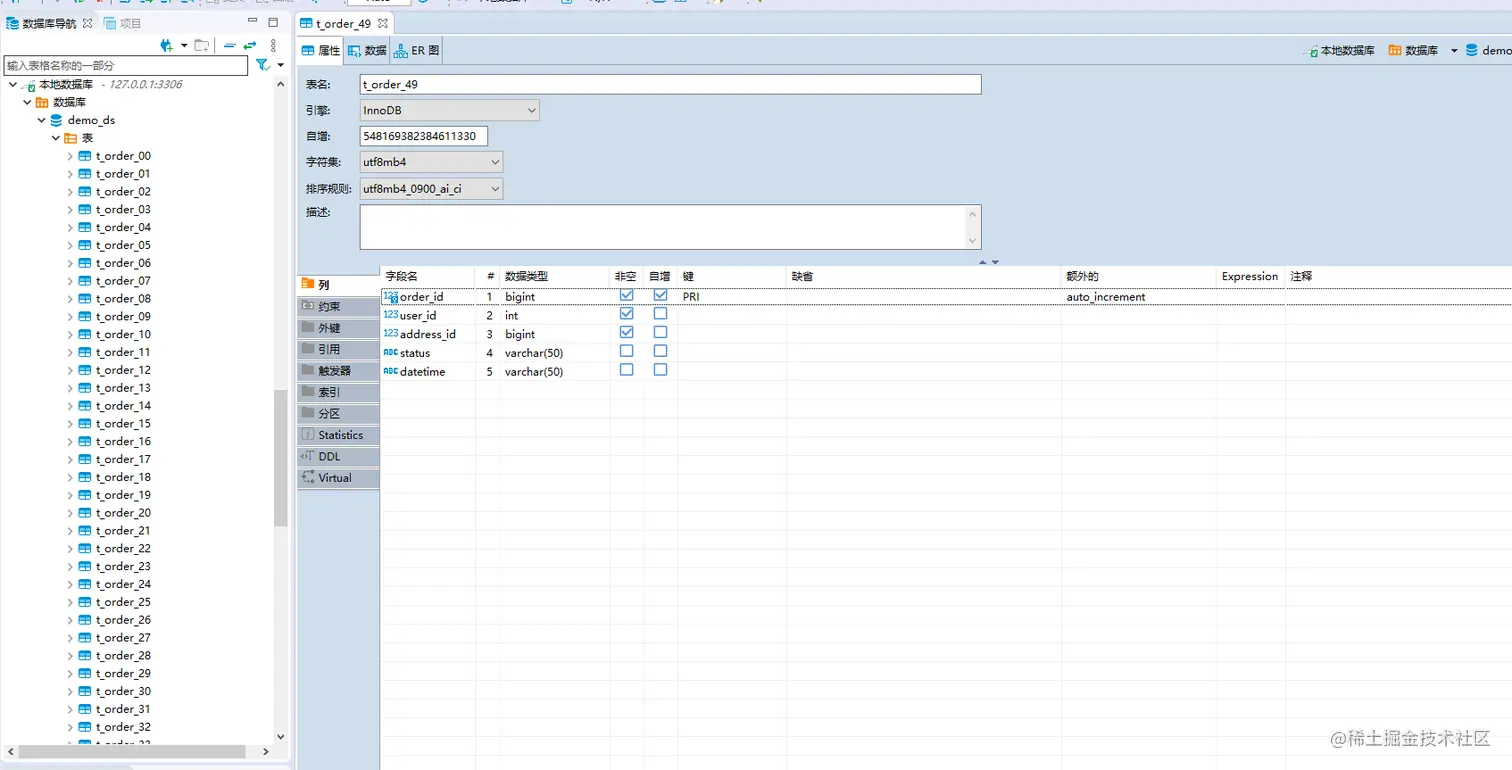Open the 外键 foreign keys section

[338, 328]
